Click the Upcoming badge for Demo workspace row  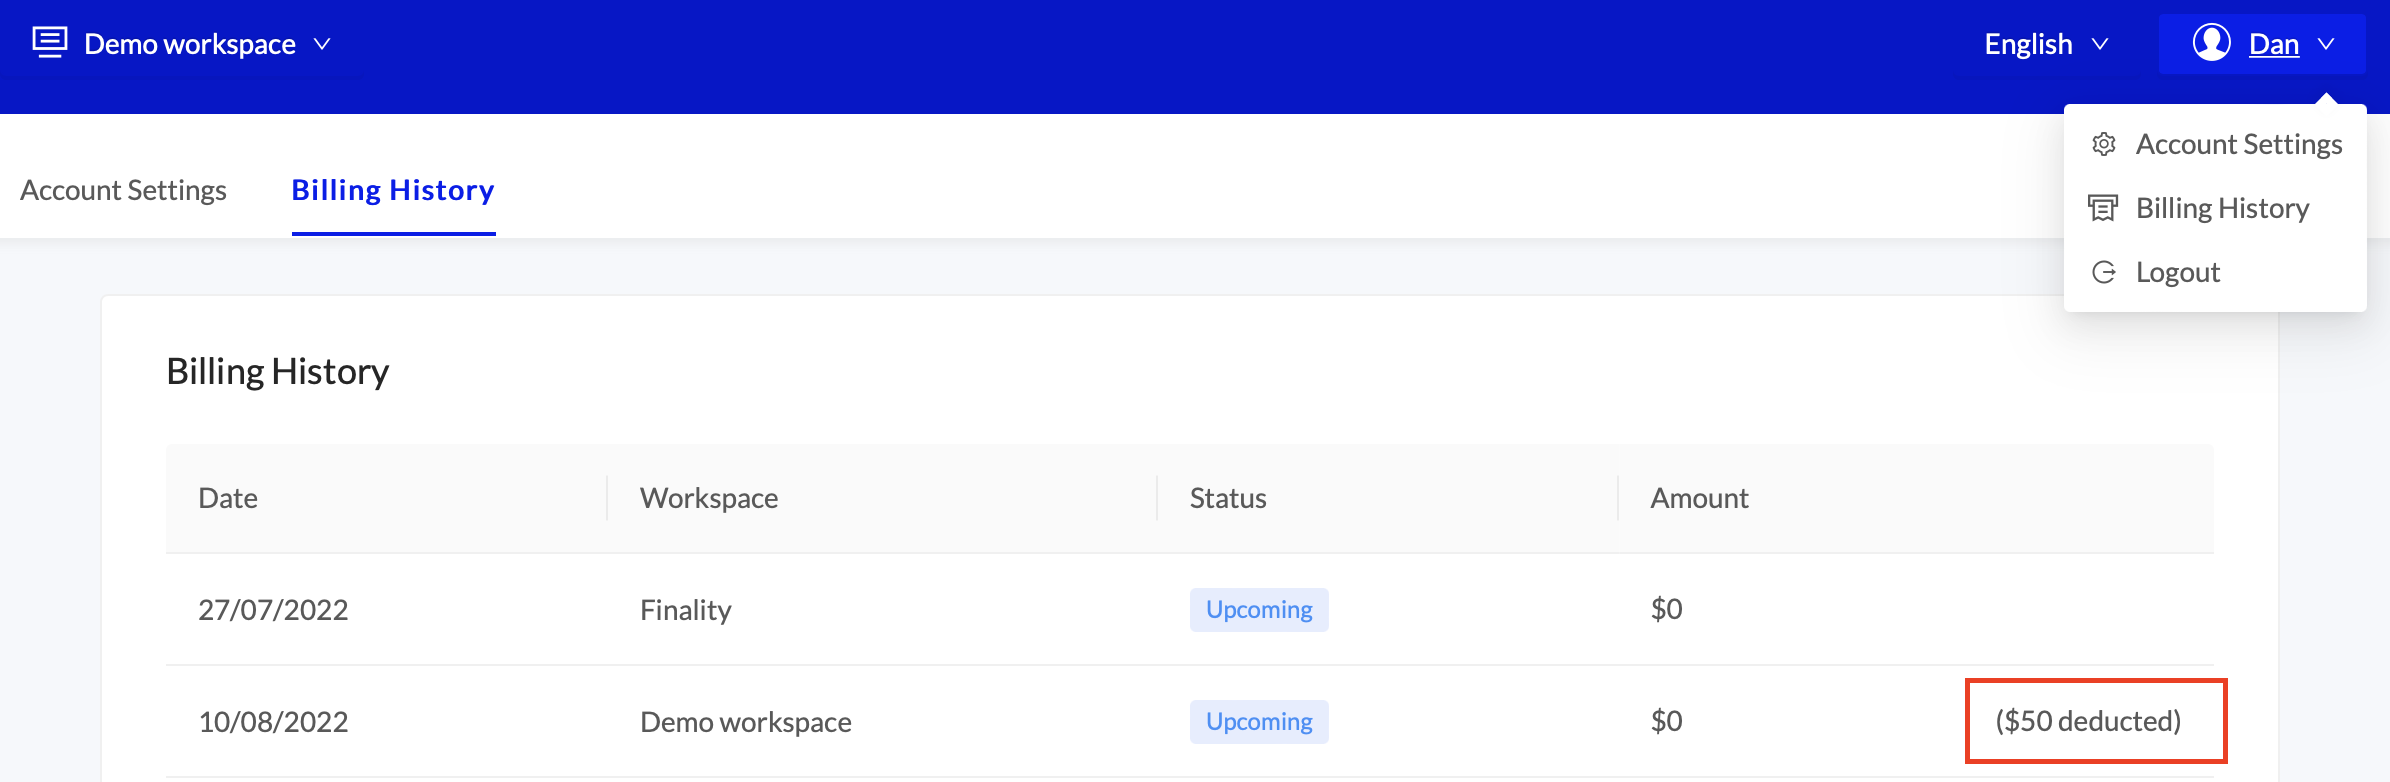[1258, 722]
